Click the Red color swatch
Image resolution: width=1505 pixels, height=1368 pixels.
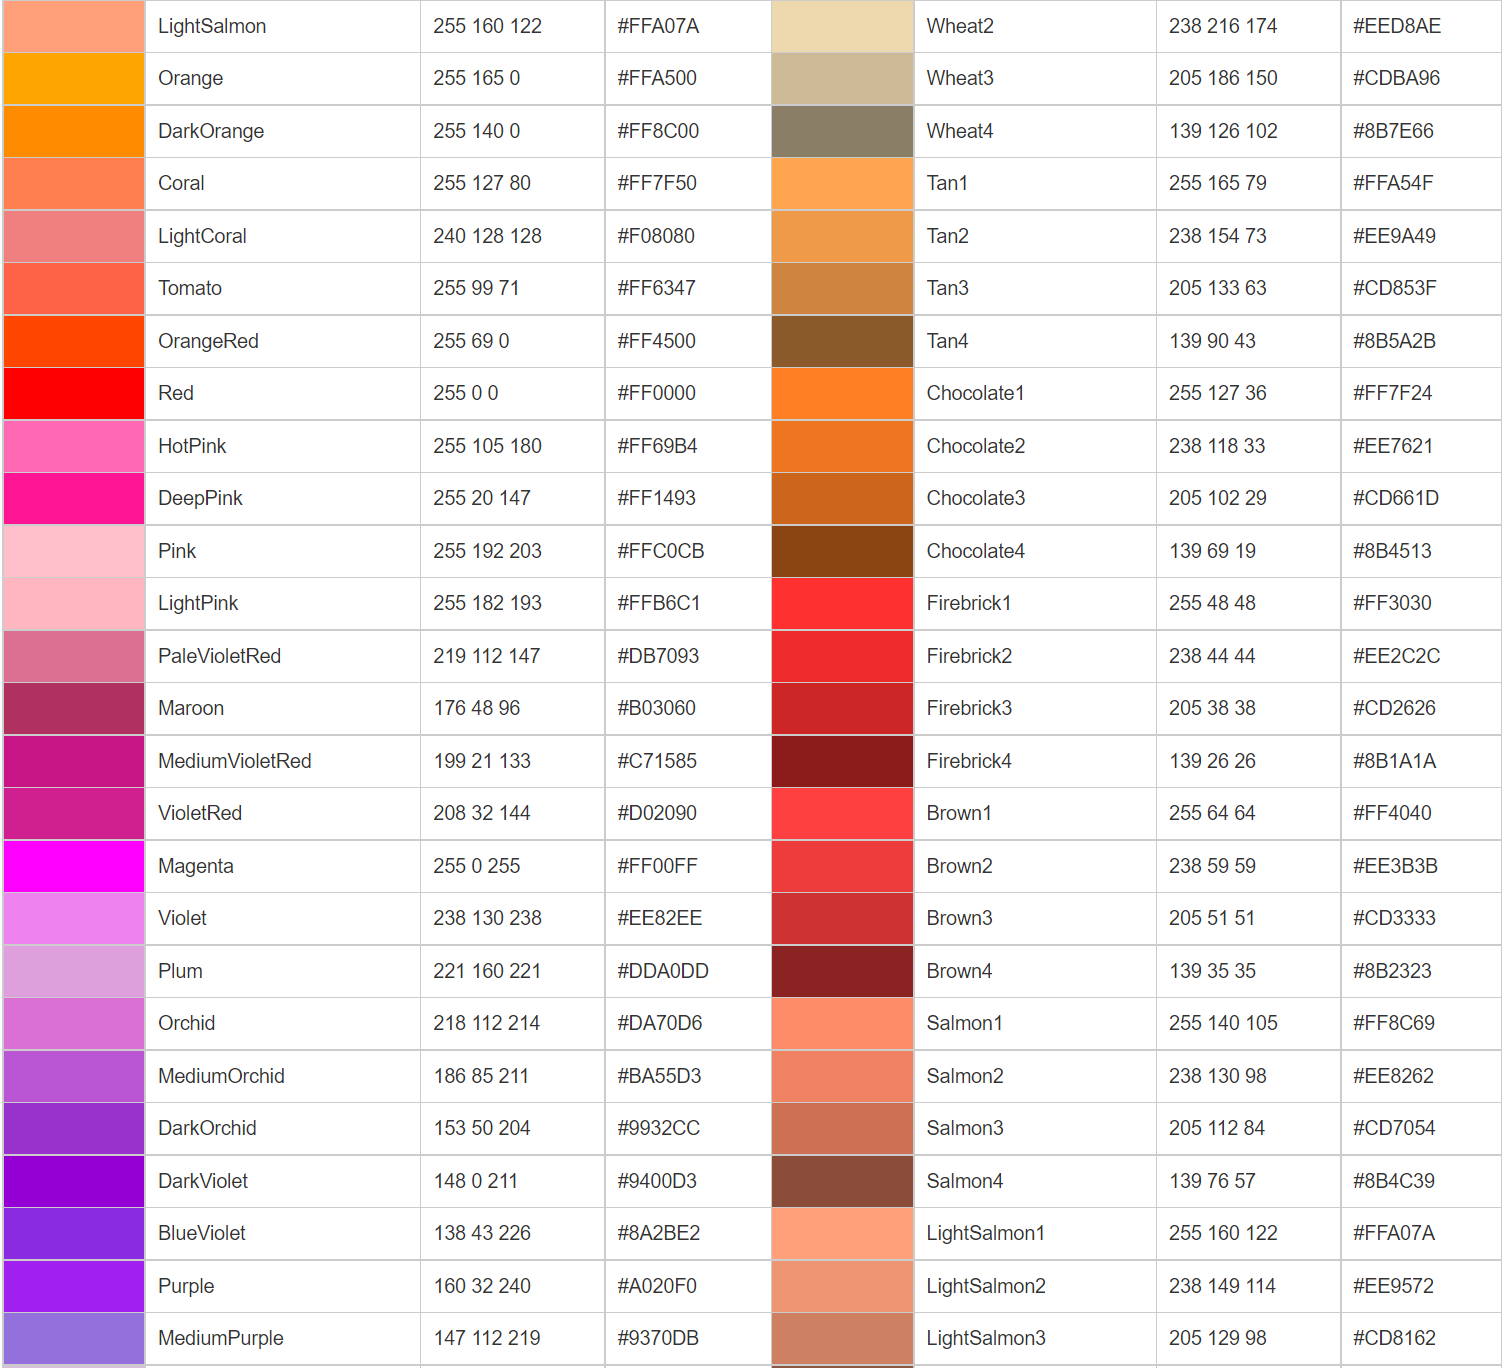(x=72, y=393)
